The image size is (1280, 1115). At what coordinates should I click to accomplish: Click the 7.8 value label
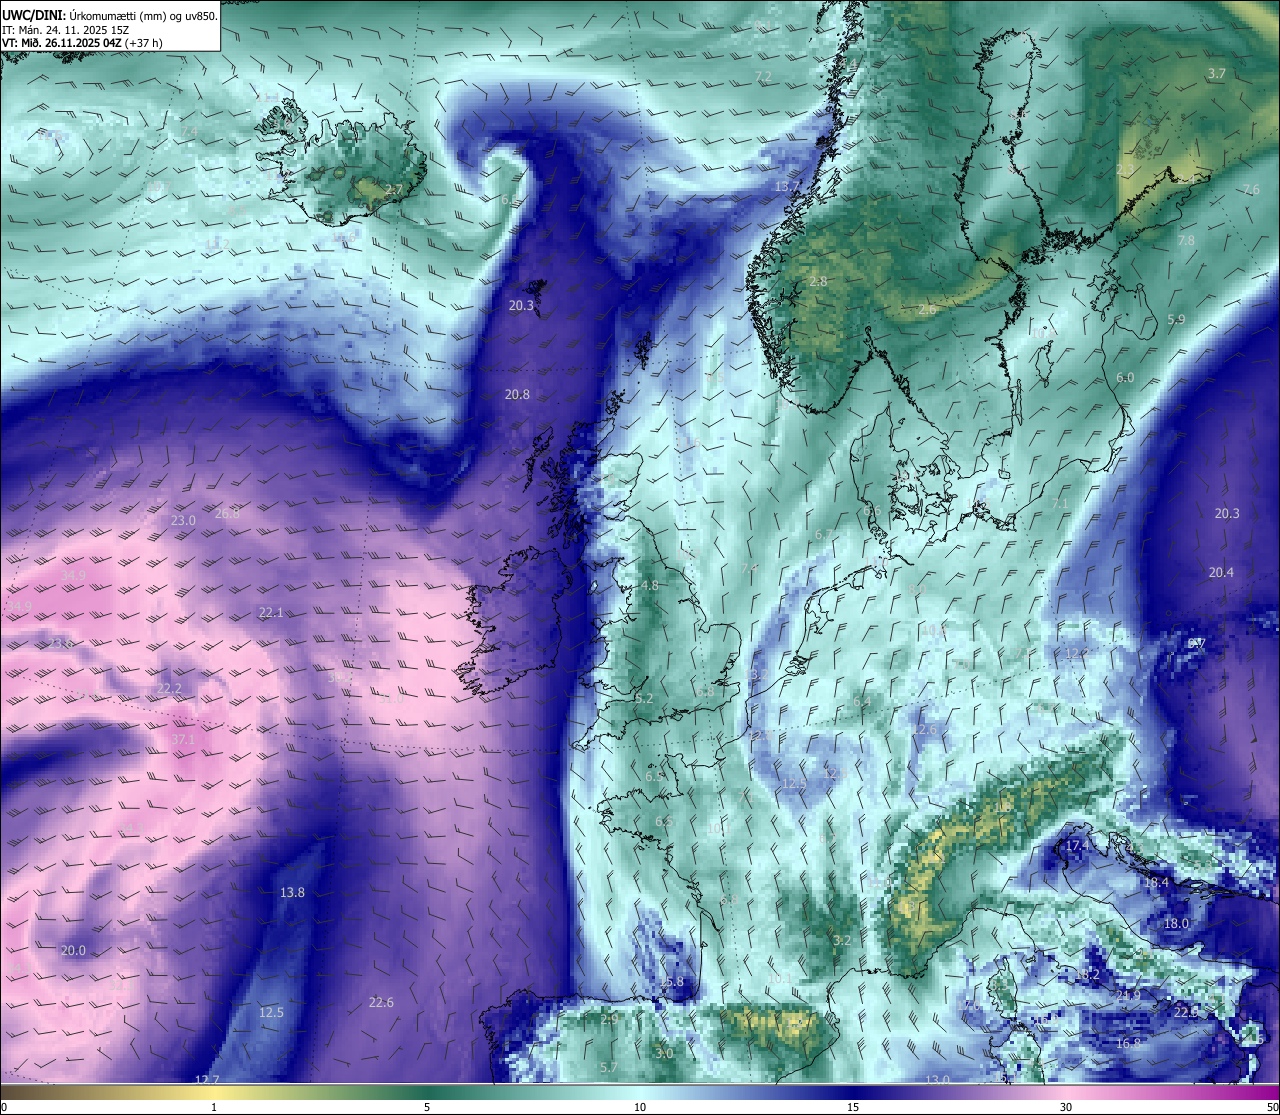tap(1186, 241)
